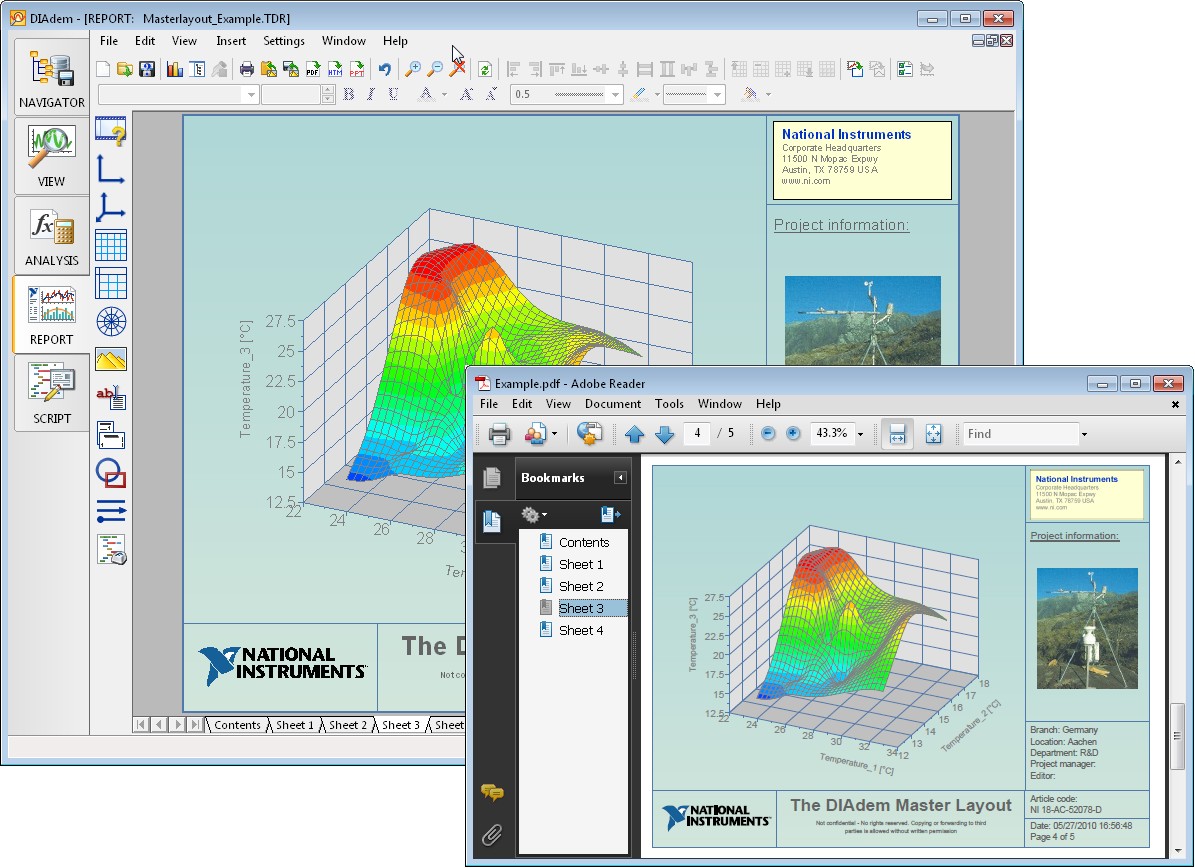This screenshot has width=1195, height=868.
Task: Open the Document menu in Adobe Reader
Action: coord(613,404)
